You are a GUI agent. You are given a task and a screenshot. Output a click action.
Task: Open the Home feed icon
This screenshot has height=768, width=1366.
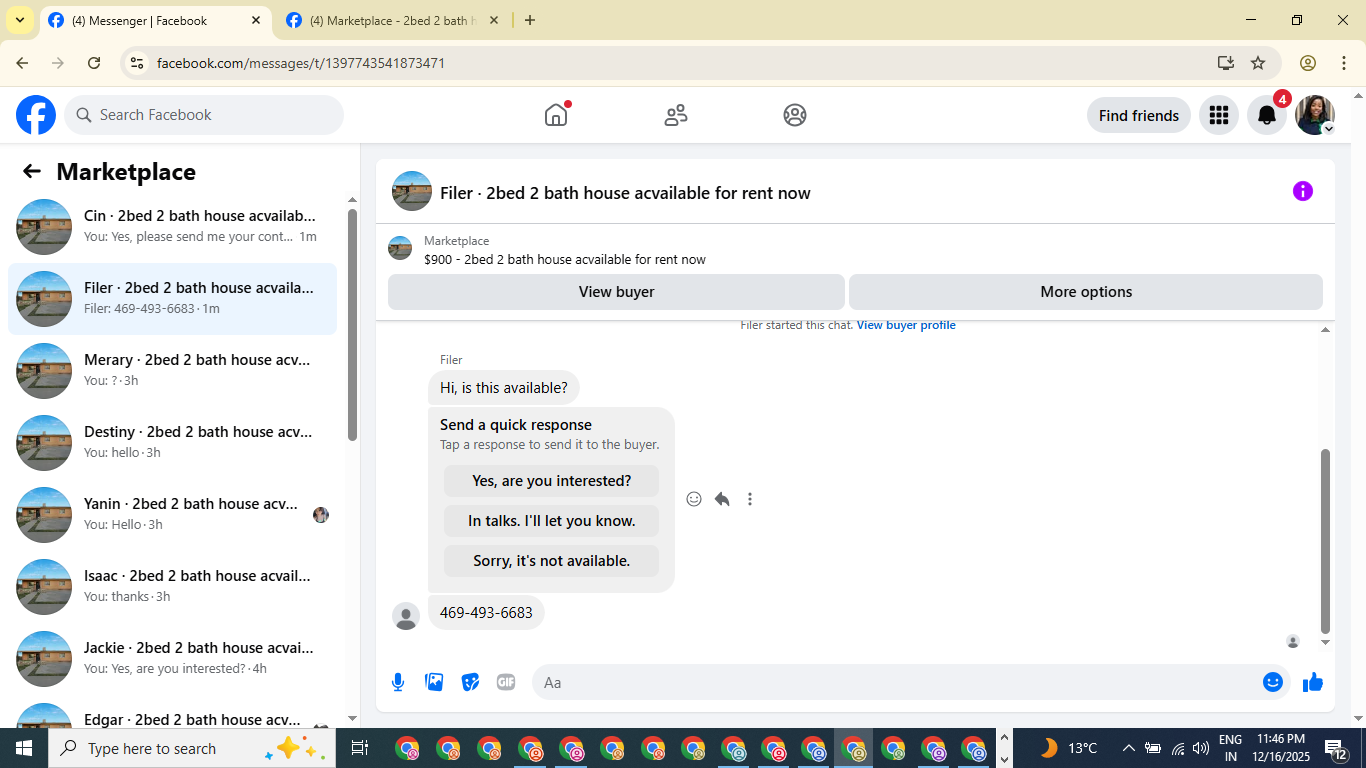(x=556, y=115)
